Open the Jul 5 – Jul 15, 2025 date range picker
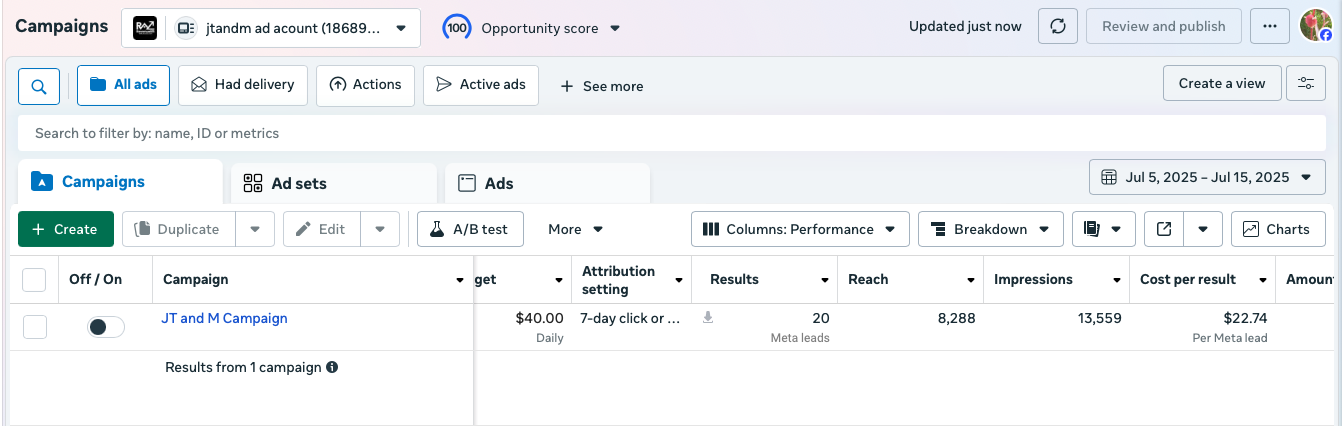The image size is (1342, 426). point(1207,177)
